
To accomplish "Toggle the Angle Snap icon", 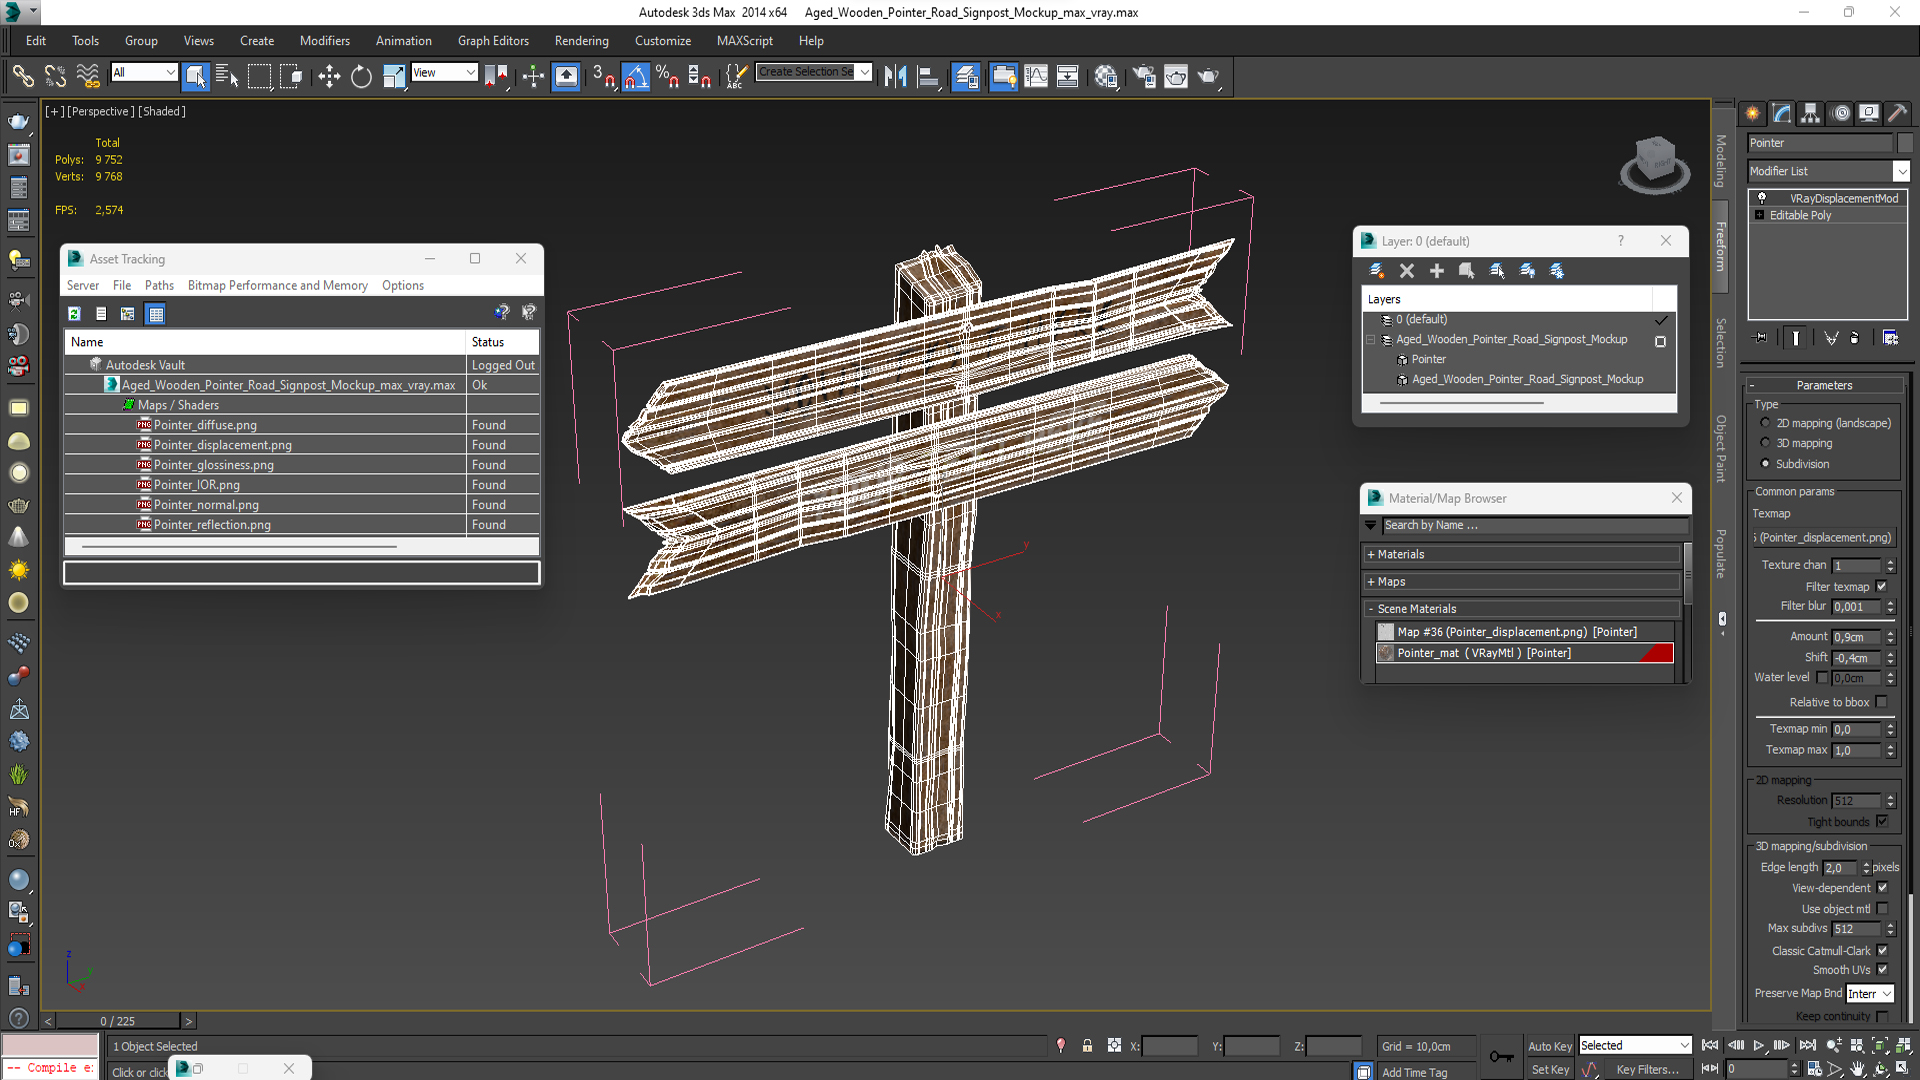I will tap(636, 76).
